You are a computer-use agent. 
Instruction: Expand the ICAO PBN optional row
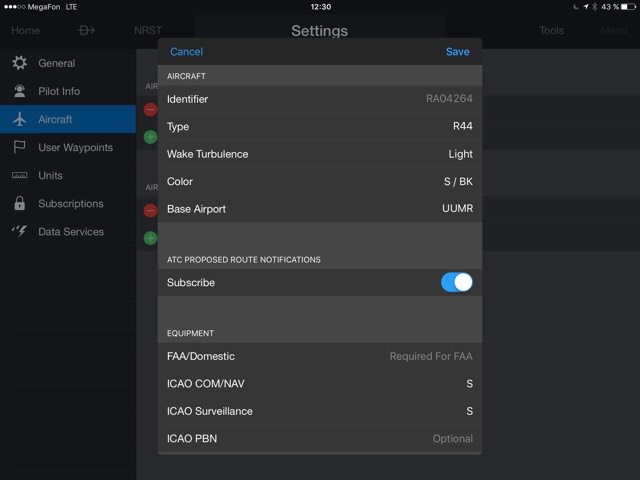pyautogui.click(x=320, y=438)
